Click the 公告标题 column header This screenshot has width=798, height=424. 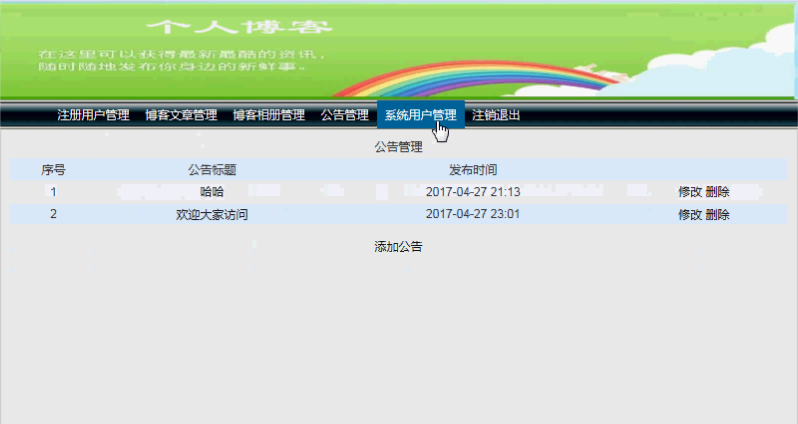tap(212, 170)
